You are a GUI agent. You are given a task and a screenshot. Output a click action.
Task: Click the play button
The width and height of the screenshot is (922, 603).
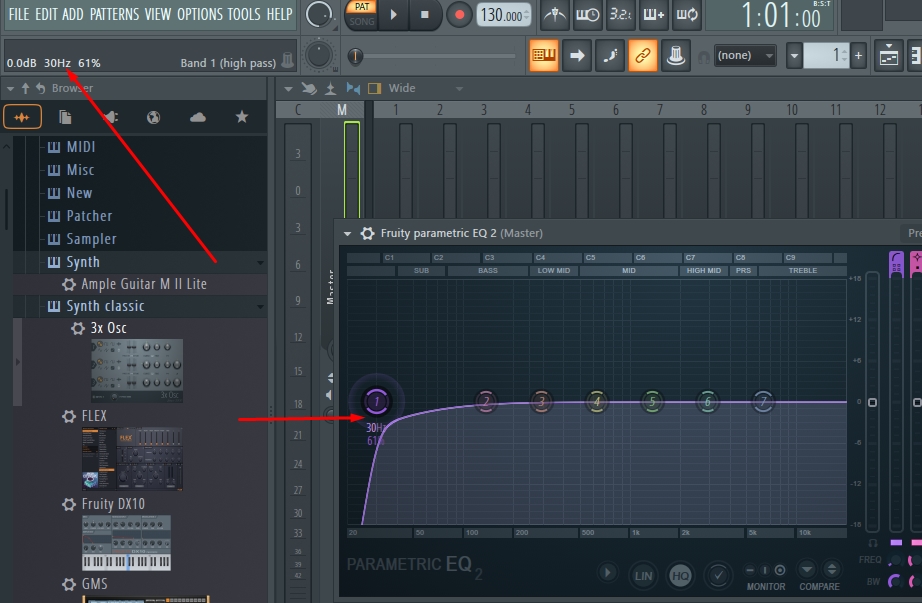click(393, 15)
